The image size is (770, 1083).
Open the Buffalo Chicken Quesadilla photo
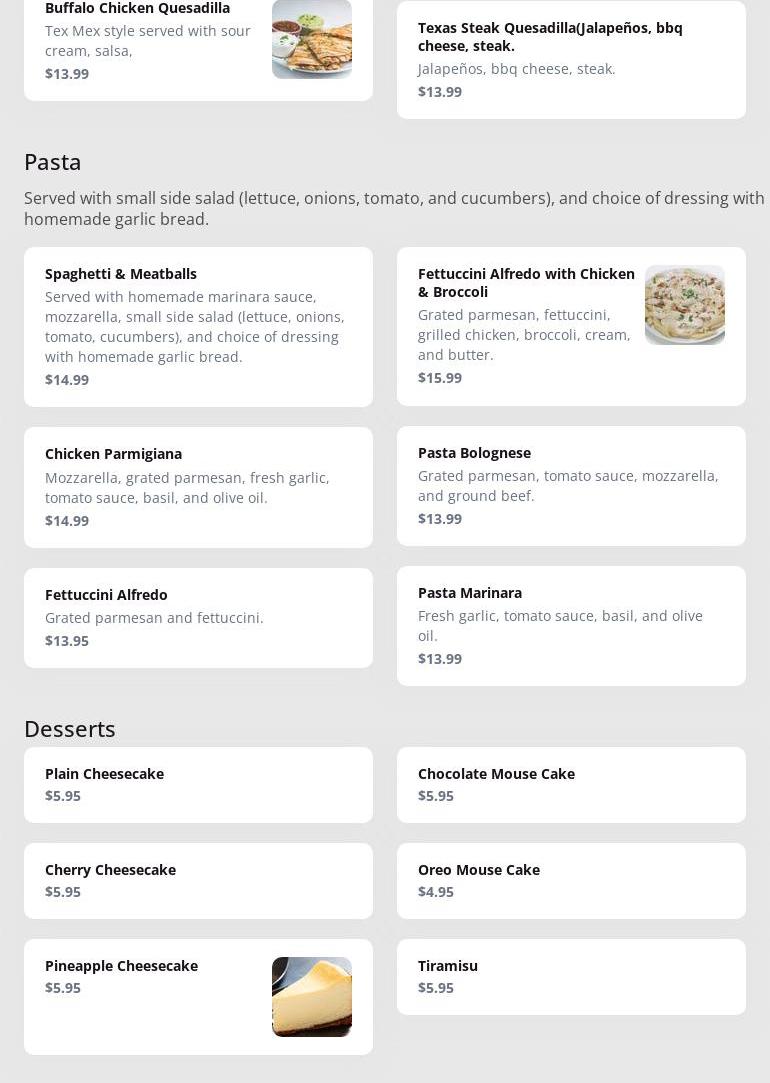click(x=311, y=40)
